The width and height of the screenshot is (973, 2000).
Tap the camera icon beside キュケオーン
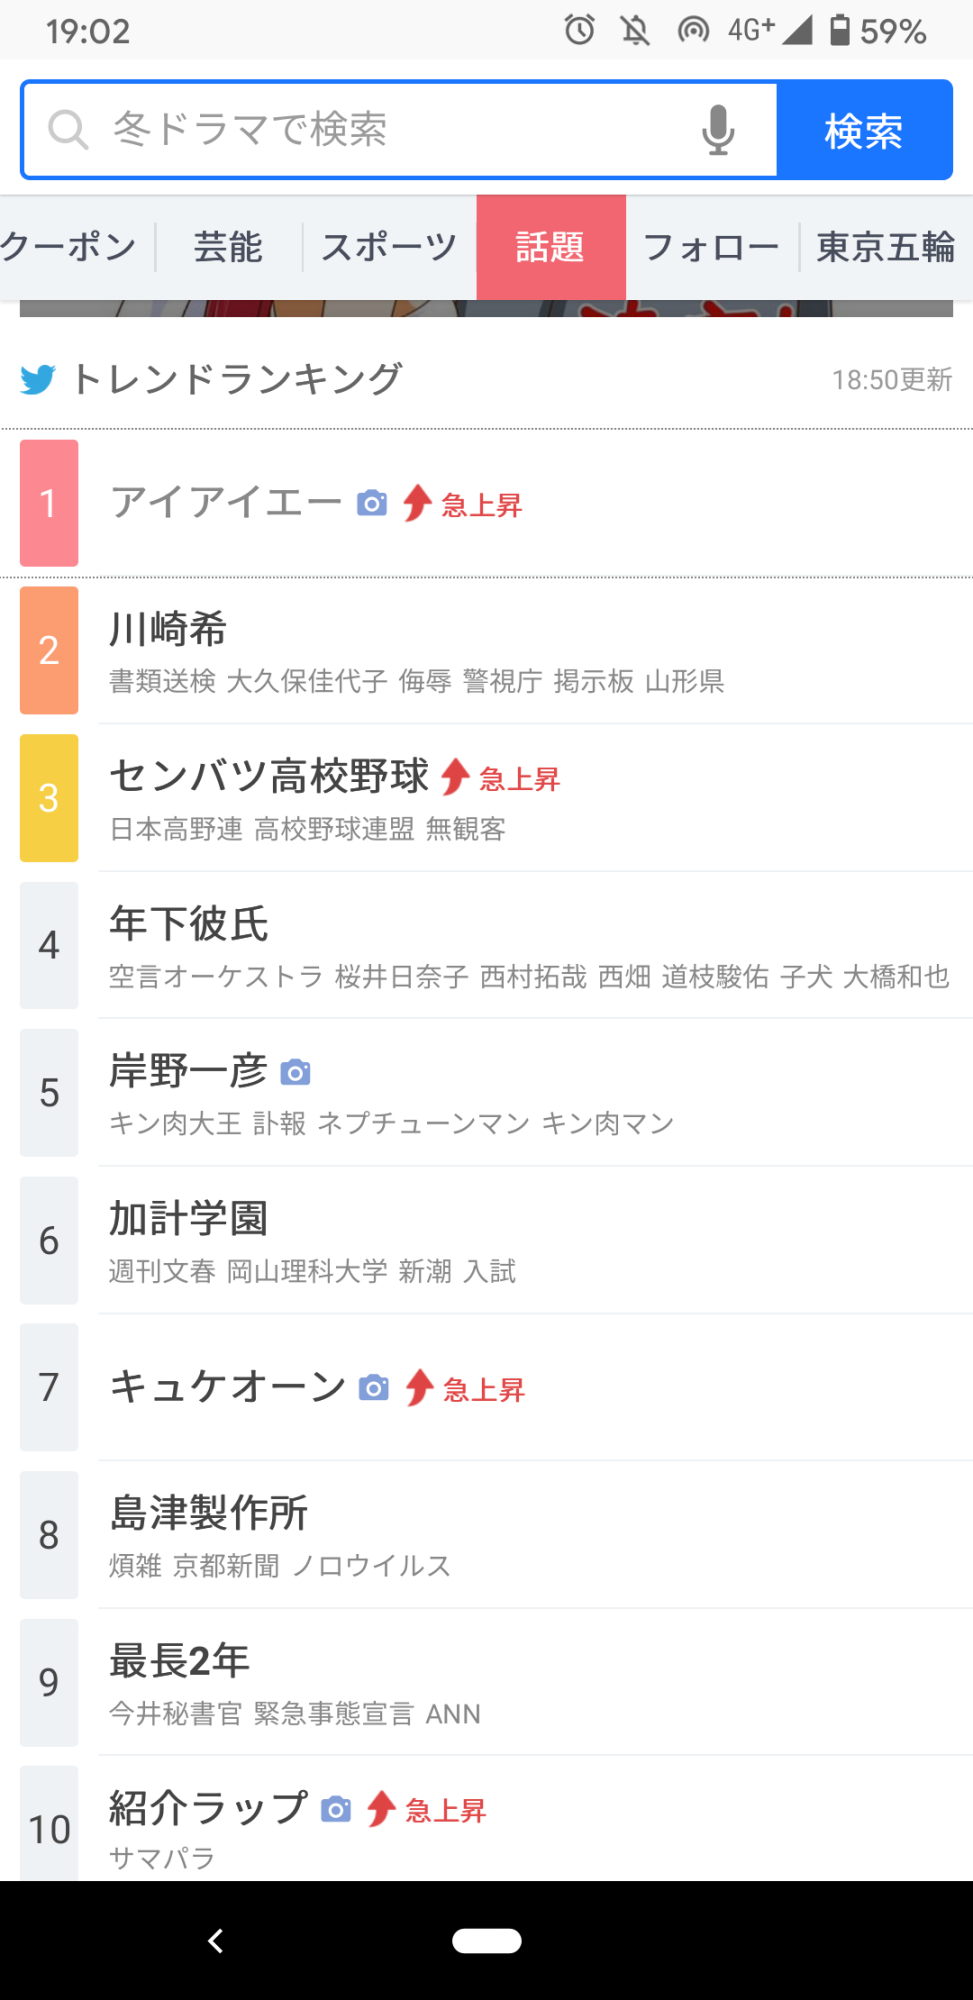[373, 1388]
